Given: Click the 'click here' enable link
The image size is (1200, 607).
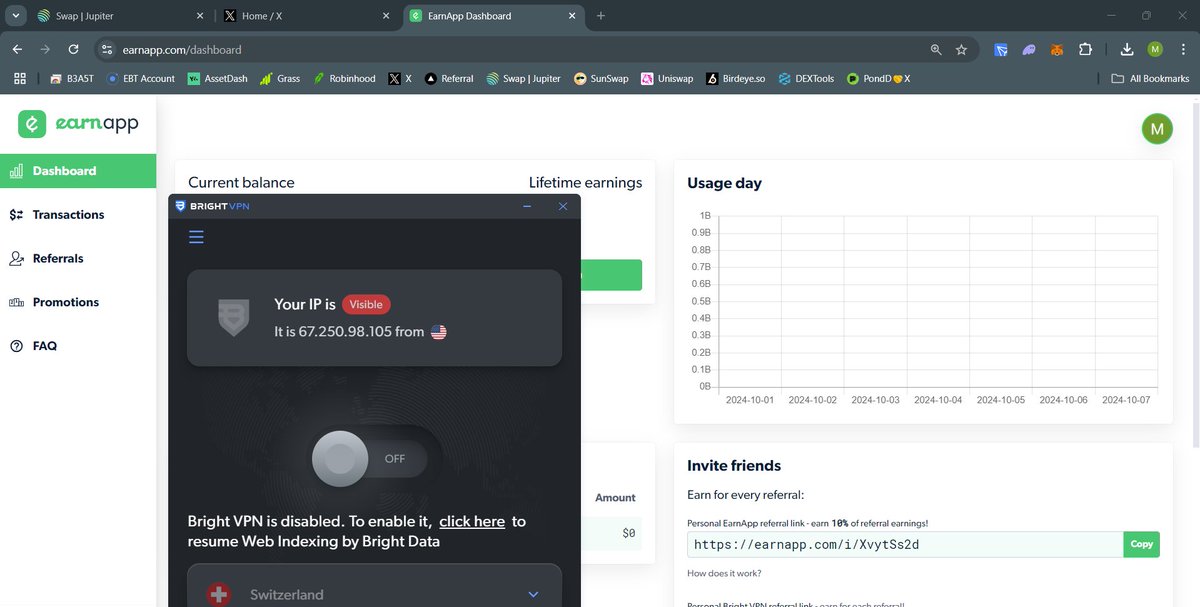Looking at the screenshot, I should (x=472, y=521).
